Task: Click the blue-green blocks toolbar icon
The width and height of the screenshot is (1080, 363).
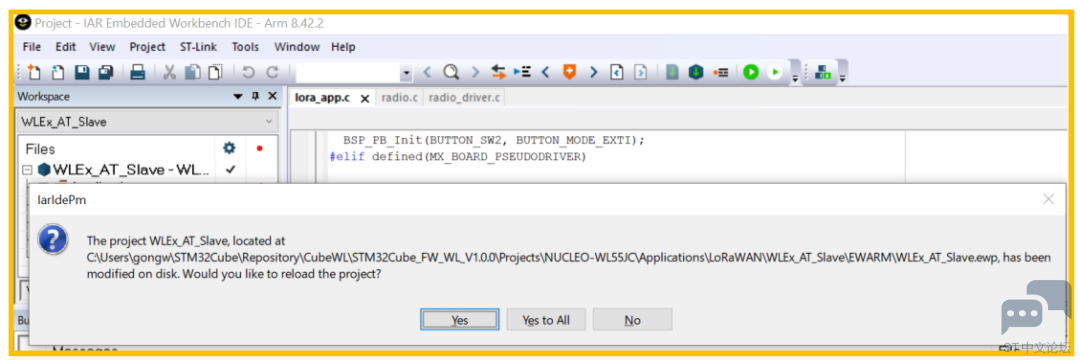Action: pyautogui.click(x=823, y=72)
